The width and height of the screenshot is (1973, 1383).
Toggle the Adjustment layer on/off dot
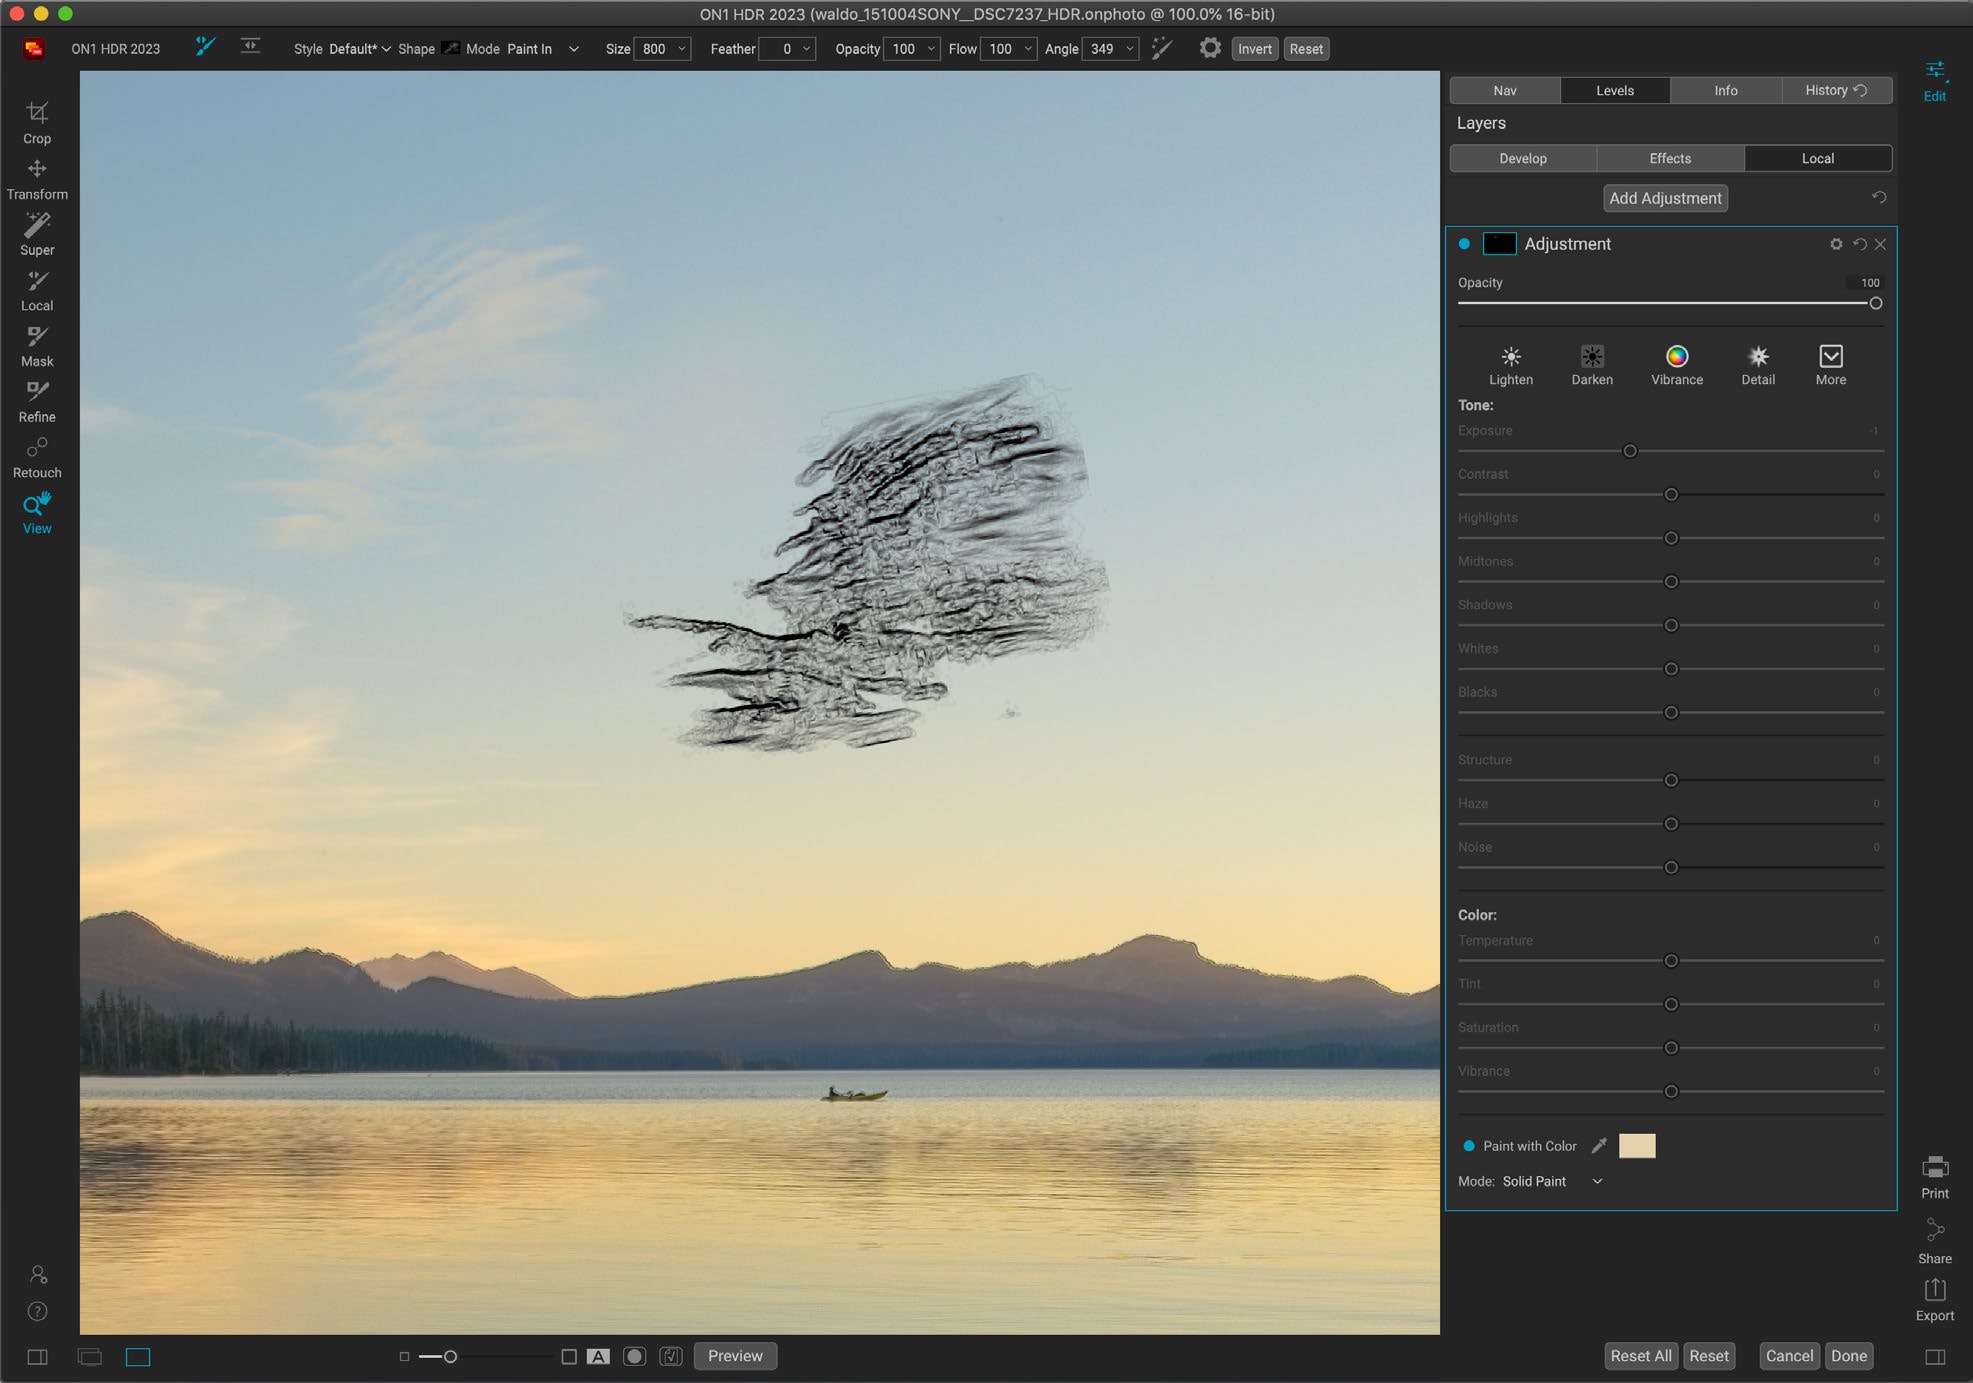point(1464,244)
